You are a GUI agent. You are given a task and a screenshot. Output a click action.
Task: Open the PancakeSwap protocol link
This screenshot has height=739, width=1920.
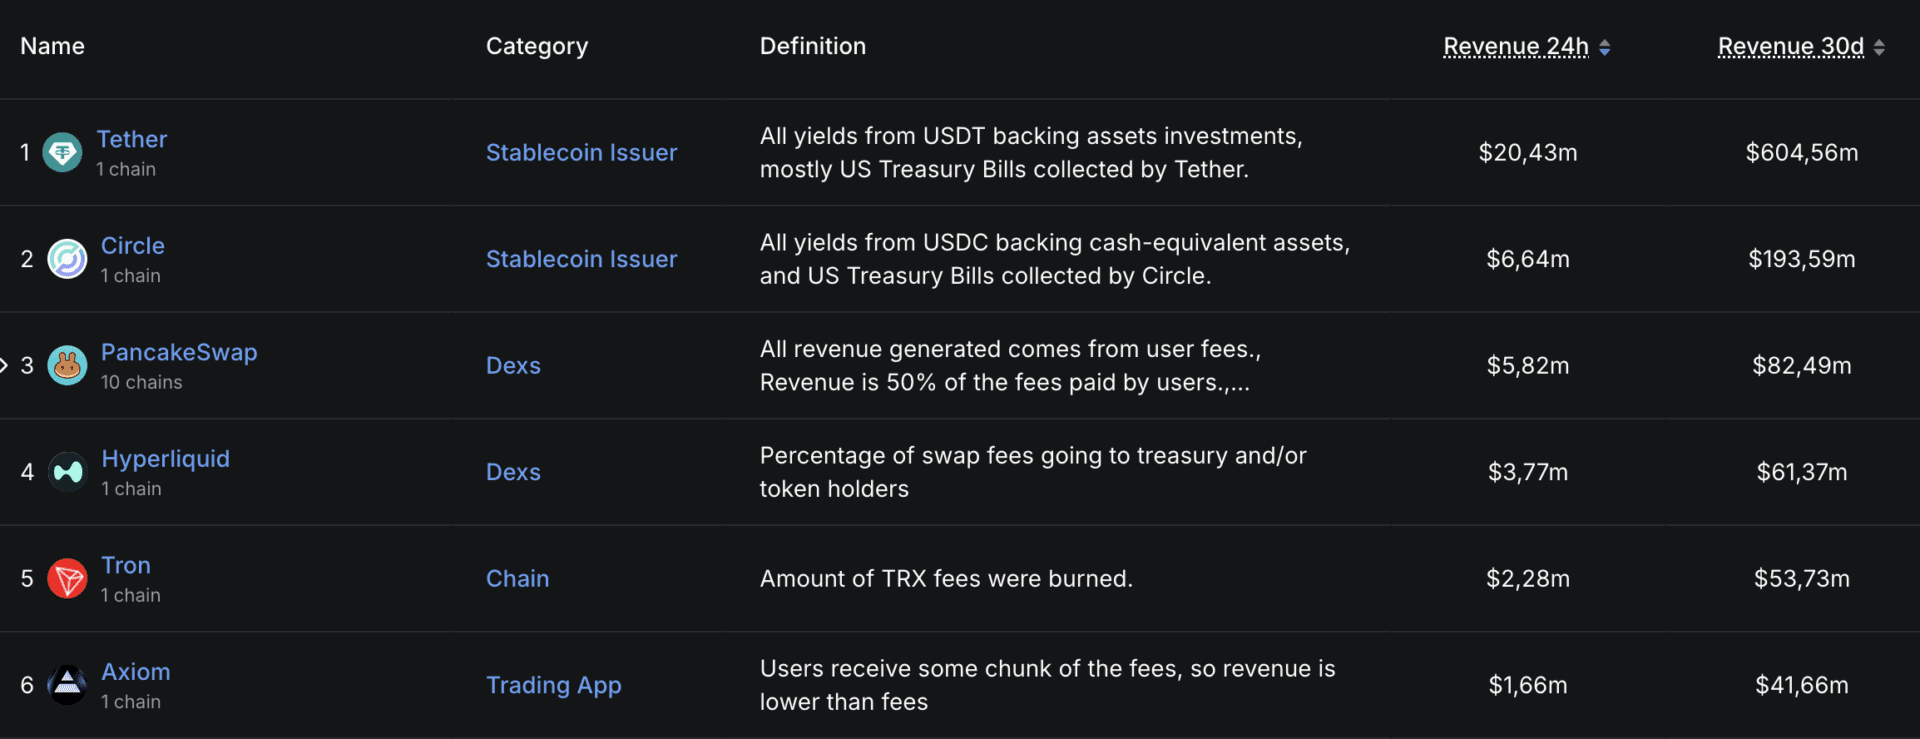(x=179, y=353)
